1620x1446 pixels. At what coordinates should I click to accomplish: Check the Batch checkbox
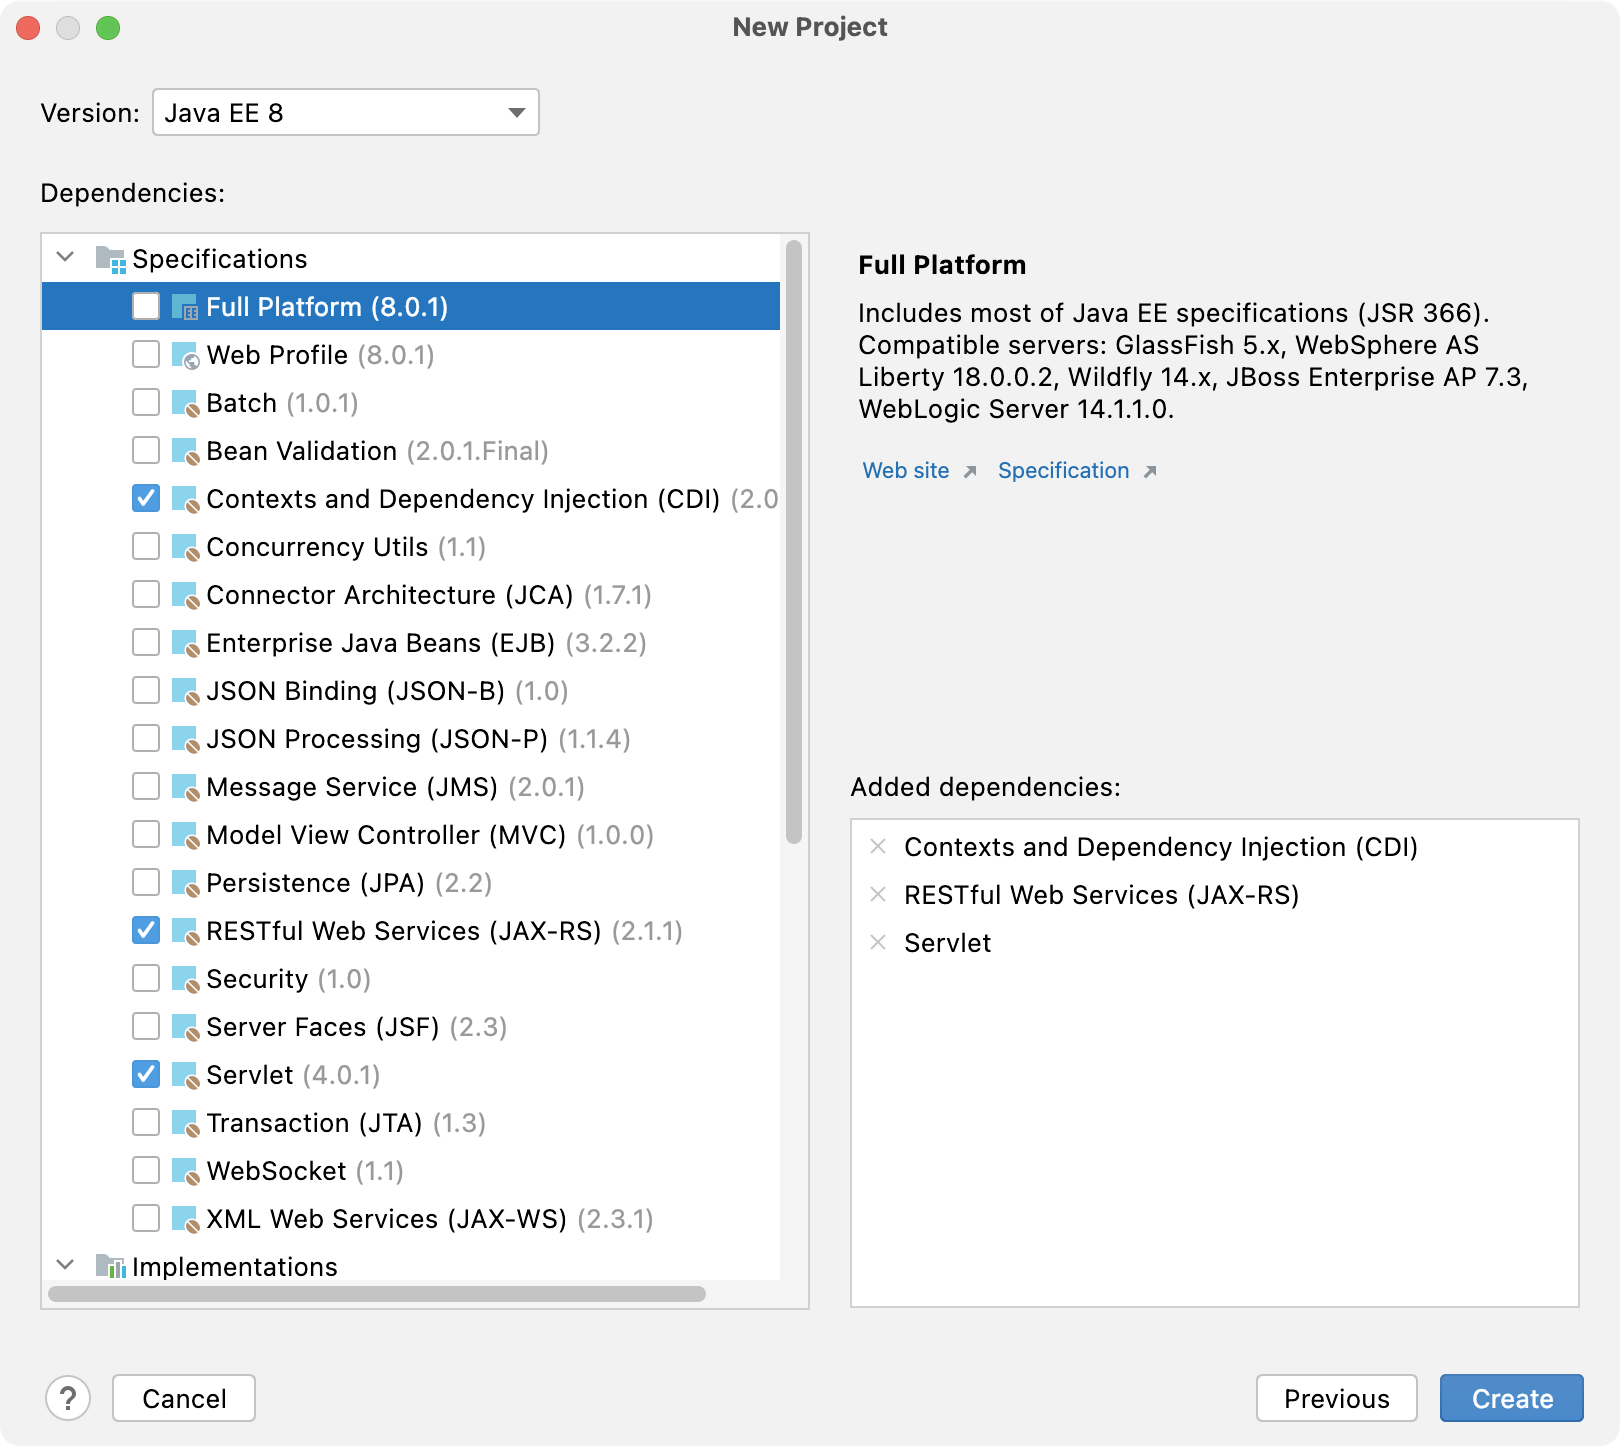click(x=146, y=402)
